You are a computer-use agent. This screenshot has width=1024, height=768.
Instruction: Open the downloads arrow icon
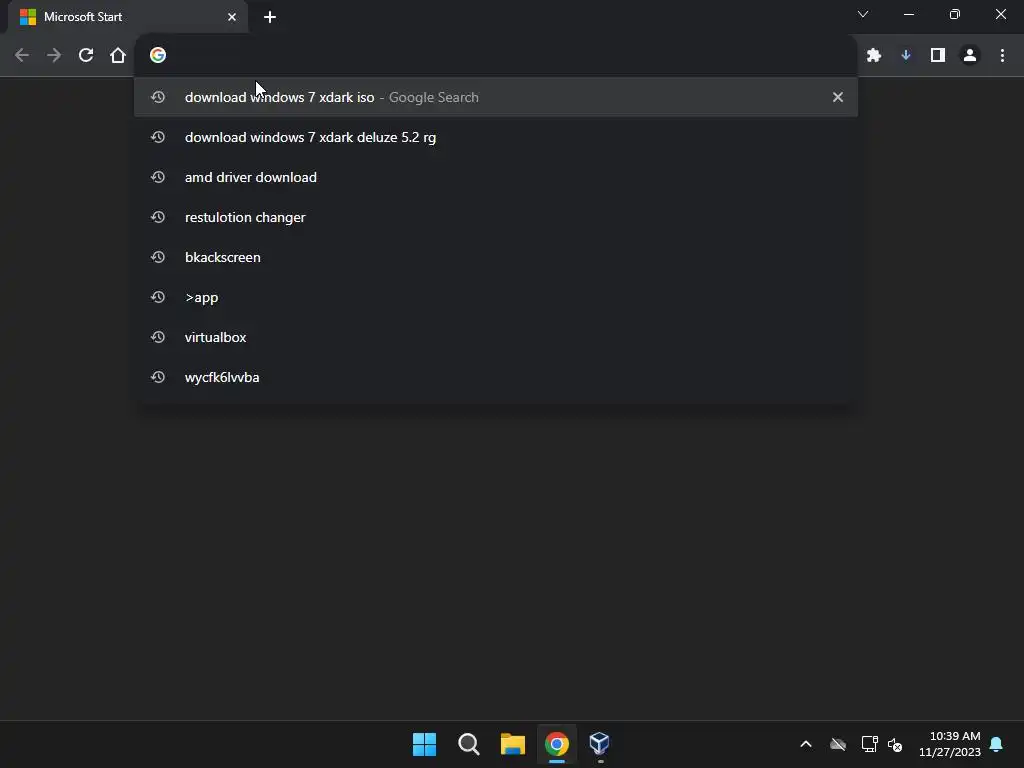click(906, 56)
